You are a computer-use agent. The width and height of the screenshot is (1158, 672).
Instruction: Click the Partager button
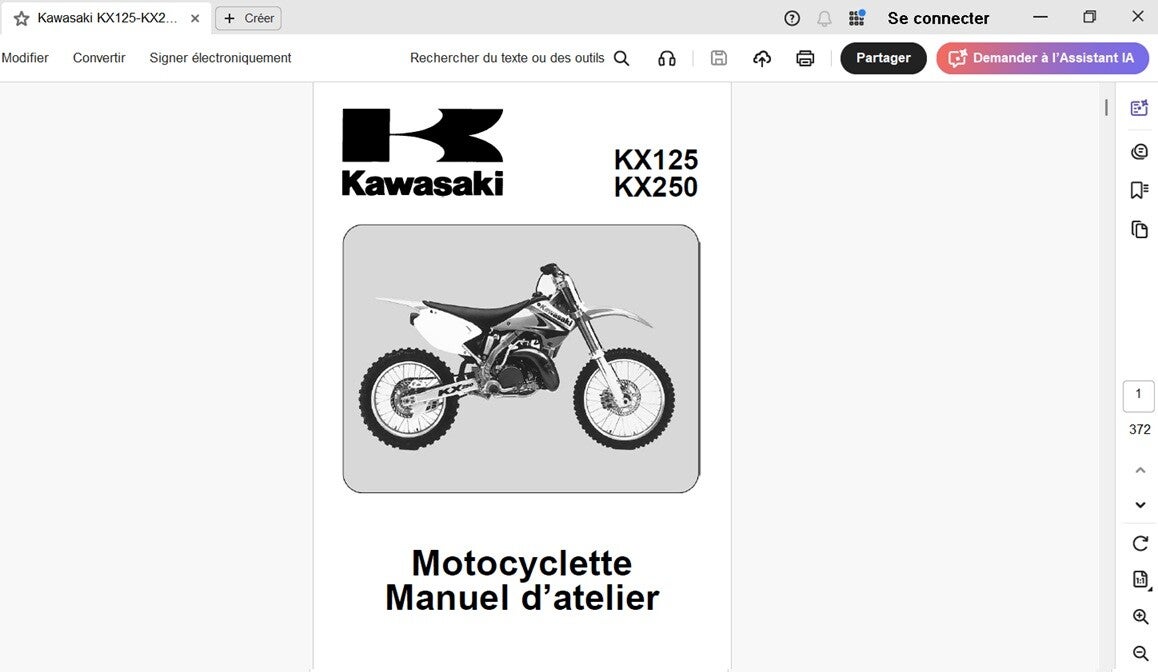coord(883,58)
